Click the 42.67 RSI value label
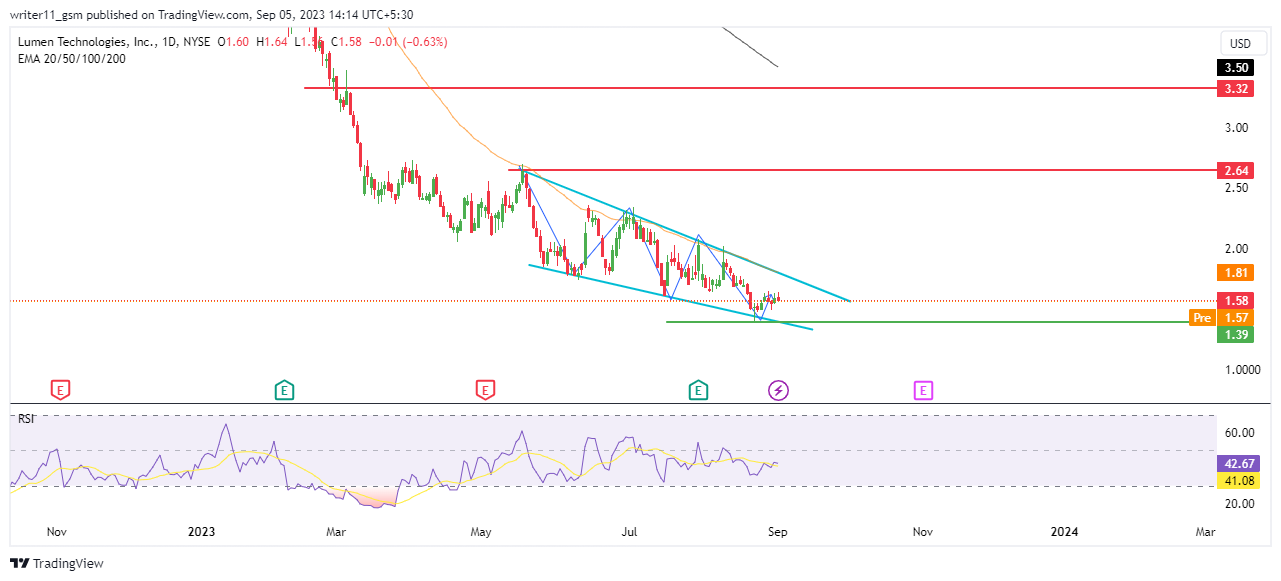1281x581 pixels. 1237,464
